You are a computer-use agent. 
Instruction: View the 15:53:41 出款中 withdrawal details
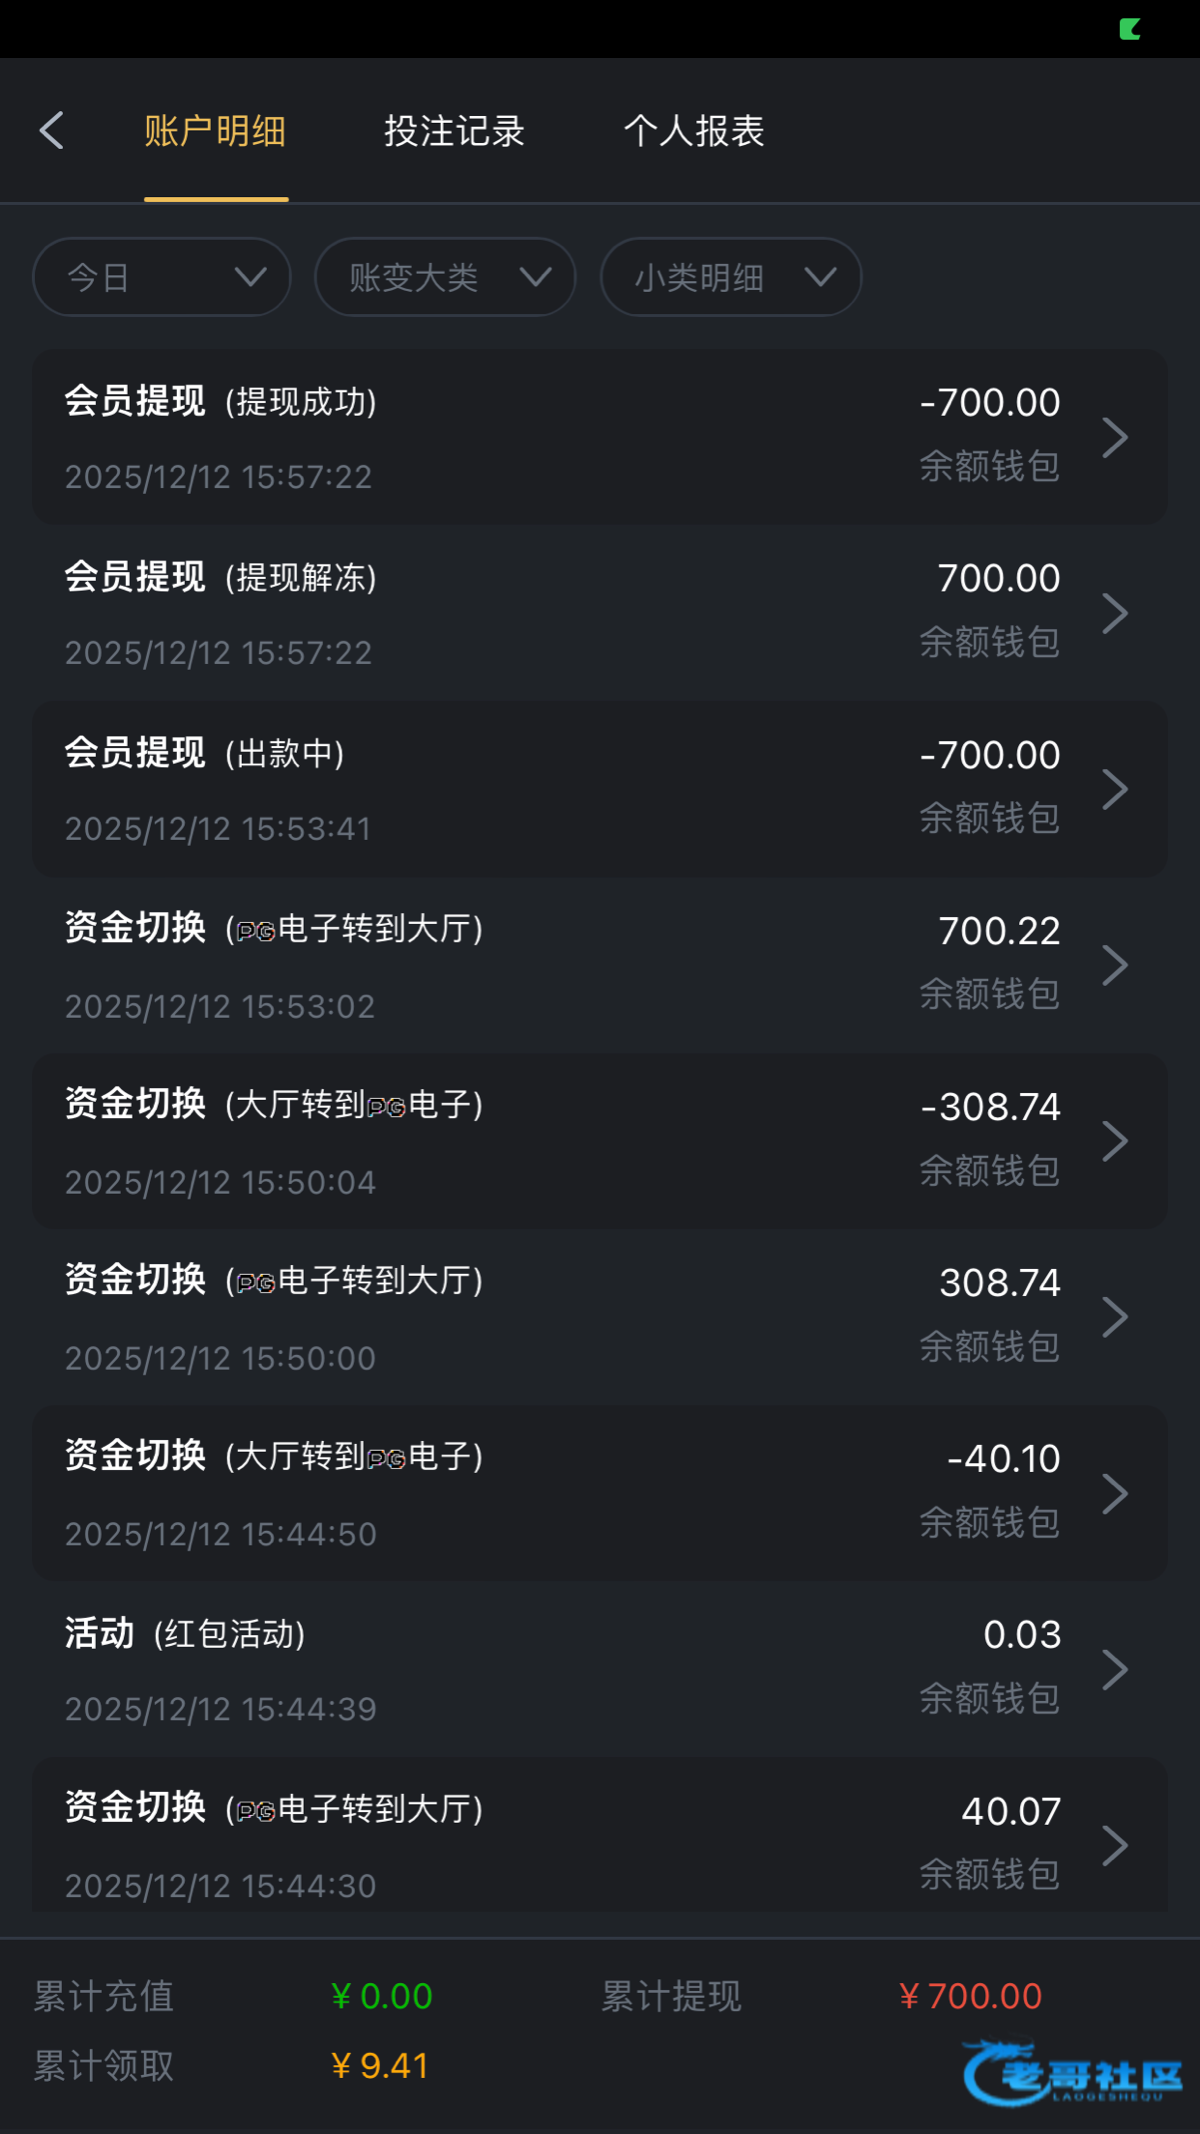click(x=500, y=789)
